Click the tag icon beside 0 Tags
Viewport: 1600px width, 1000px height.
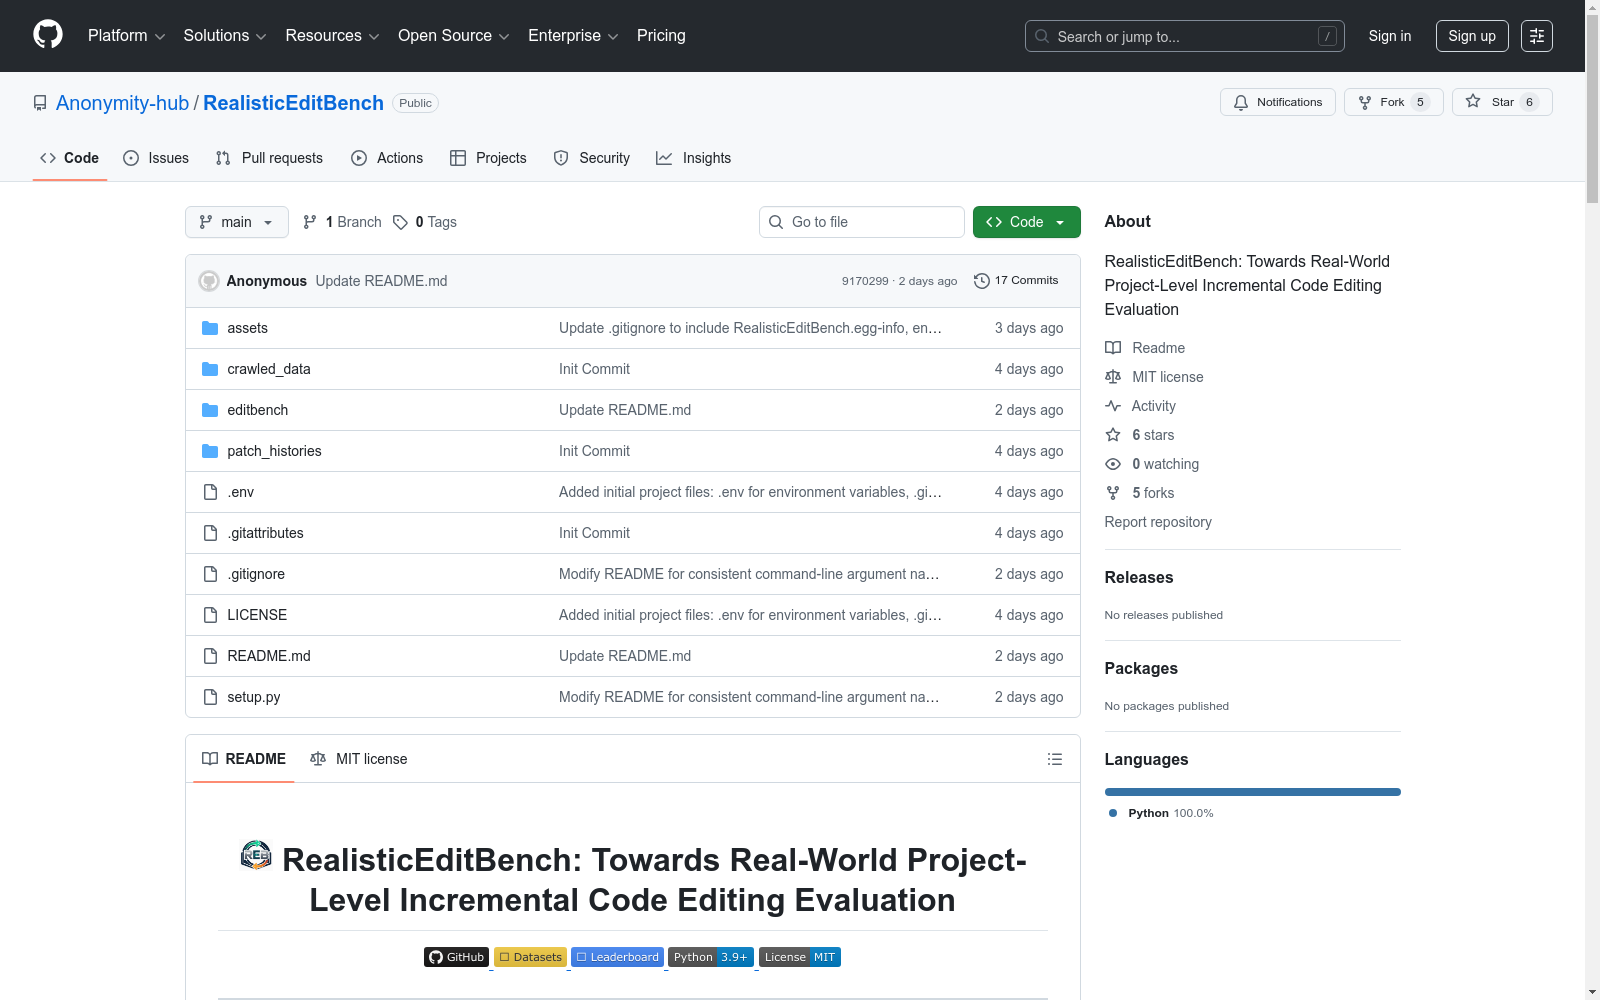coord(400,222)
